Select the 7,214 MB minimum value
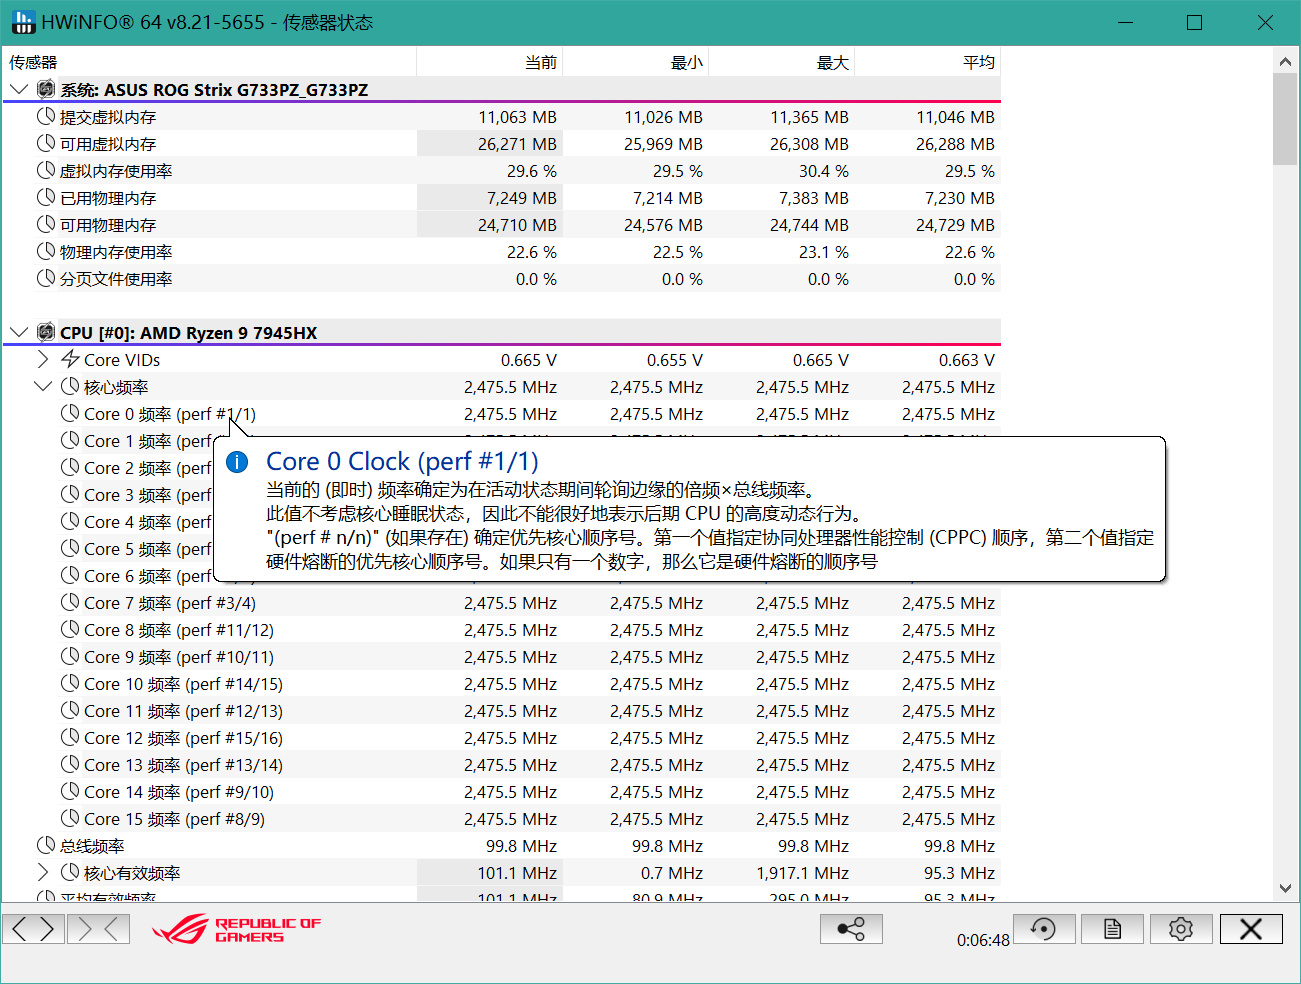Viewport: 1301px width, 984px height. [667, 198]
